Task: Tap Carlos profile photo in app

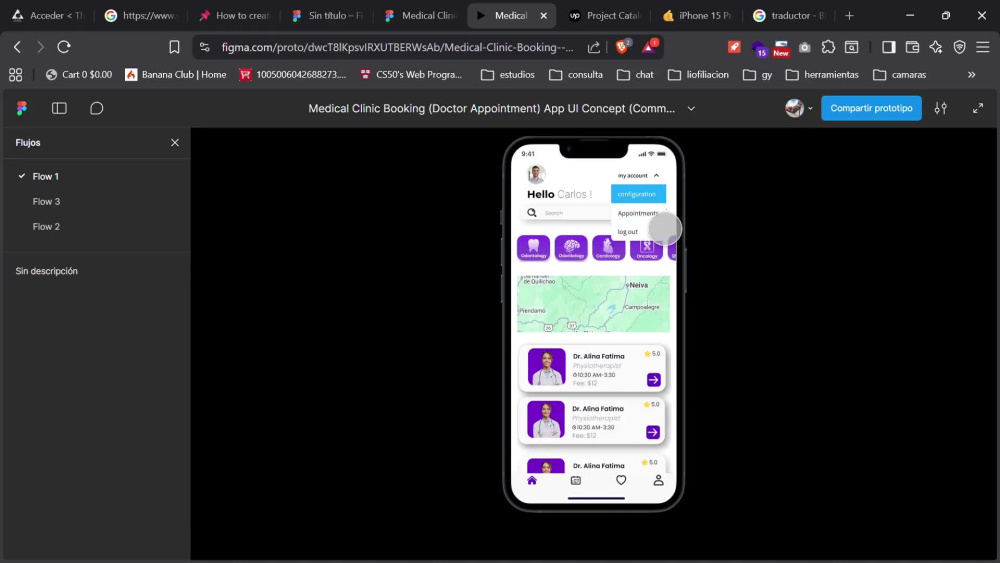Action: tap(536, 174)
